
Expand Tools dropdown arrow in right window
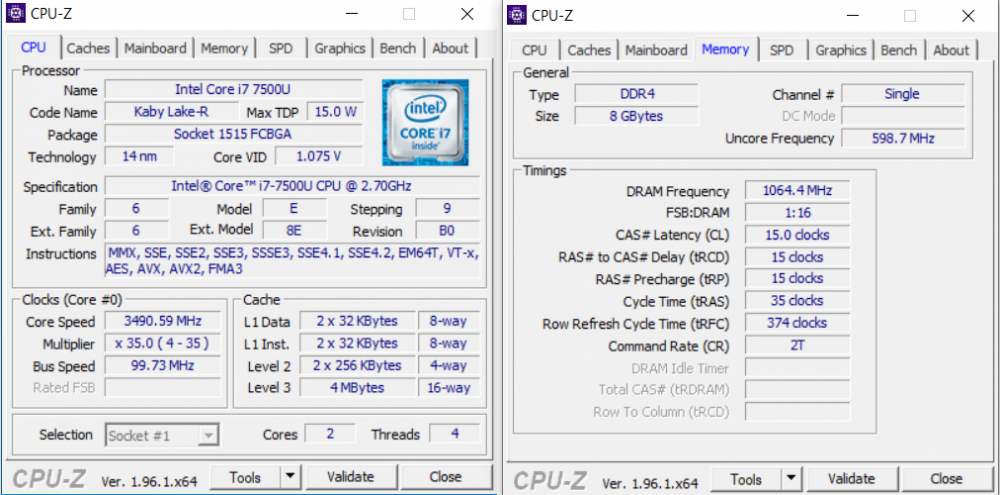791,478
